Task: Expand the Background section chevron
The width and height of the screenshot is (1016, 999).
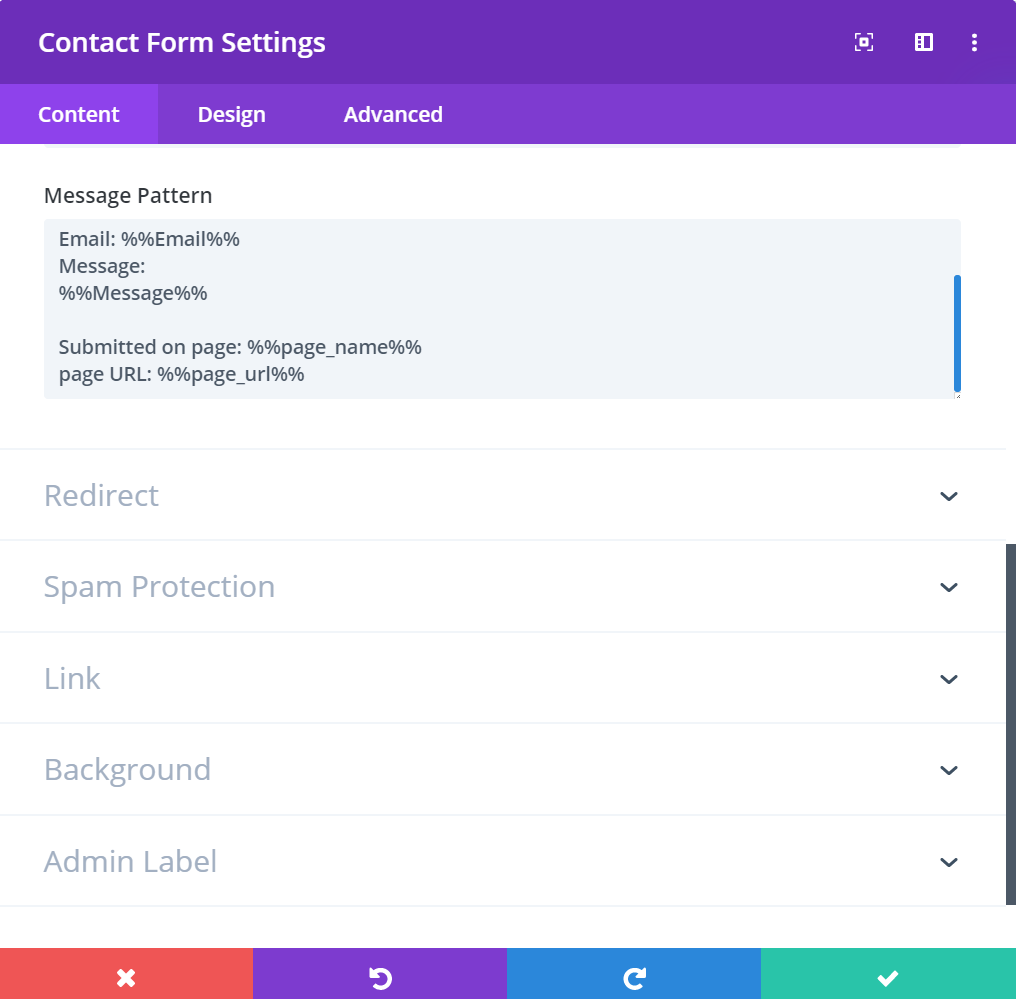Action: click(x=949, y=770)
